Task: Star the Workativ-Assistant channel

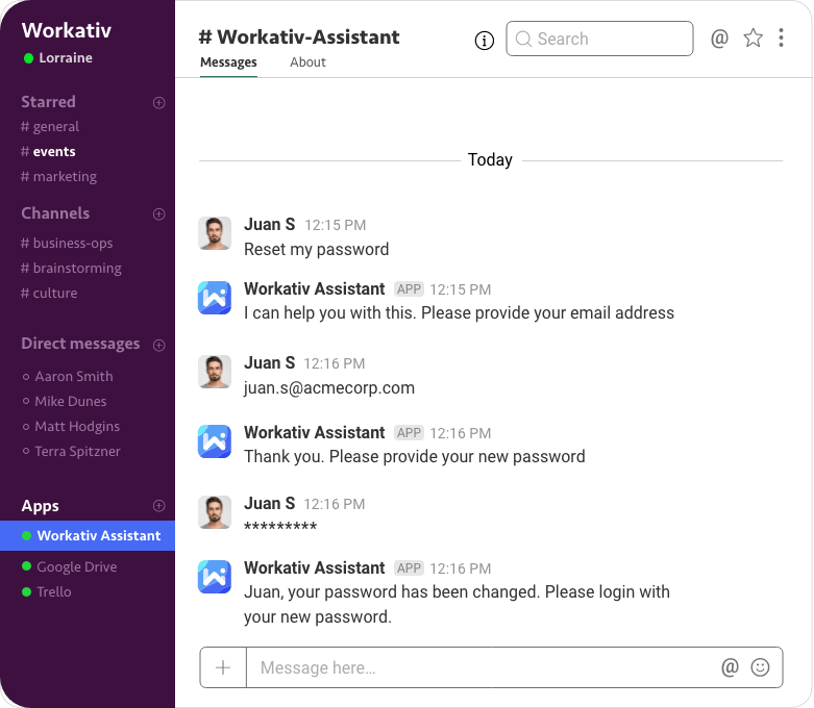Action: point(753,38)
